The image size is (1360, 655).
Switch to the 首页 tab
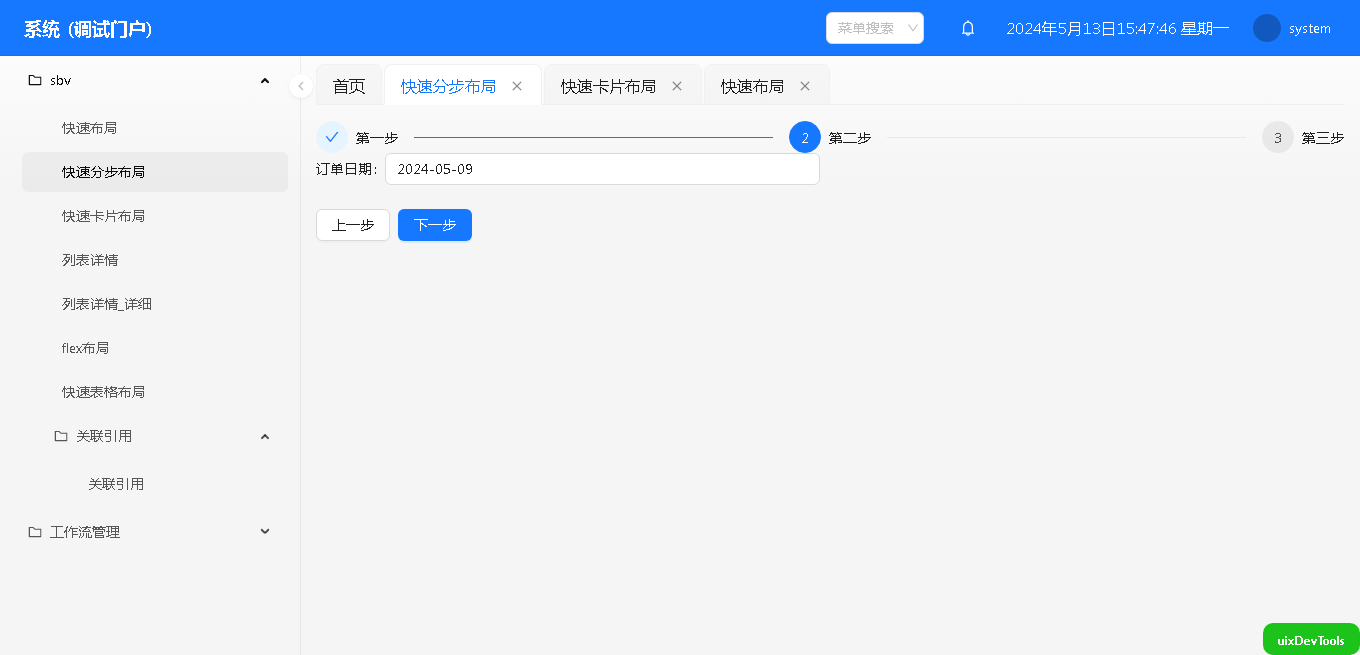(349, 86)
